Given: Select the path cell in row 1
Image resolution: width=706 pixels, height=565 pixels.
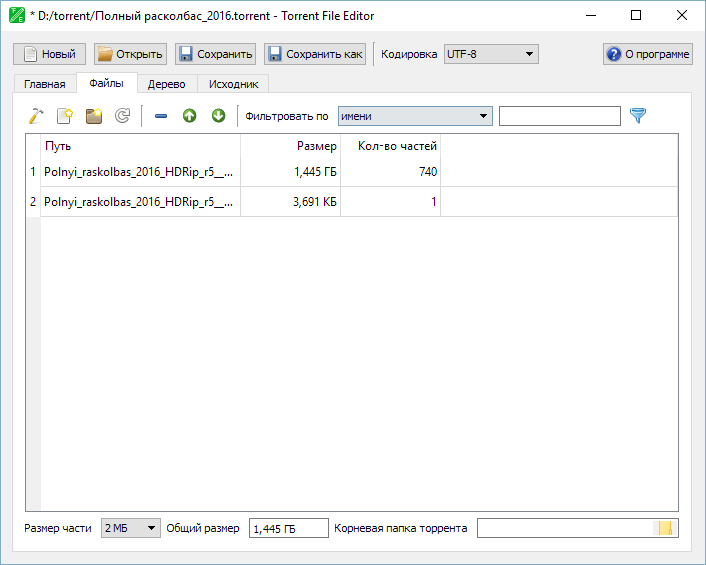Looking at the screenshot, I should pos(140,172).
